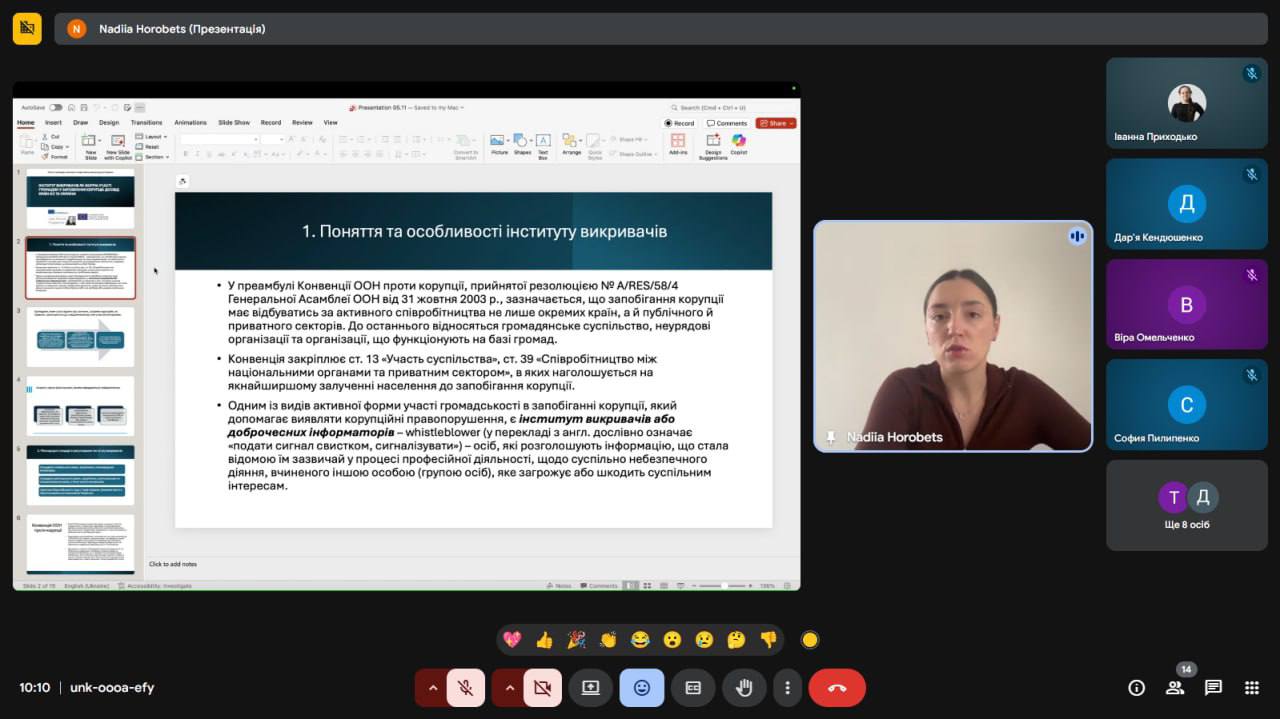The image size is (1280, 719).
Task: Change the emoji skin tone swatch
Action: [810, 640]
